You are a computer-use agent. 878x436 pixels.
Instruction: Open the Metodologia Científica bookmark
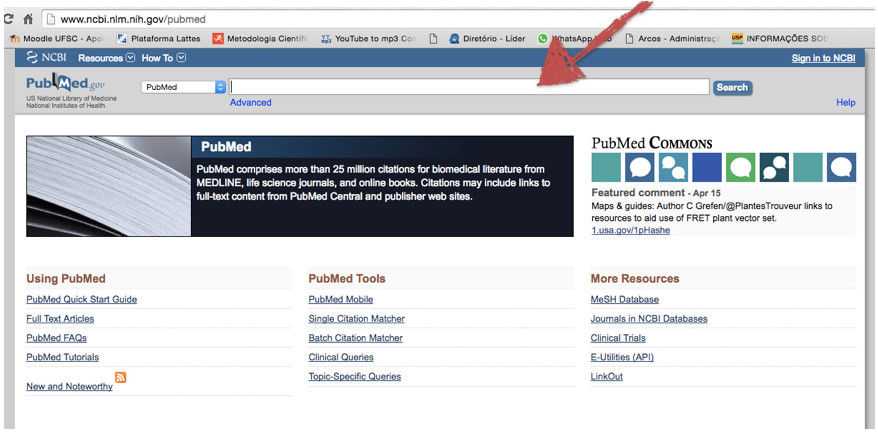261,39
